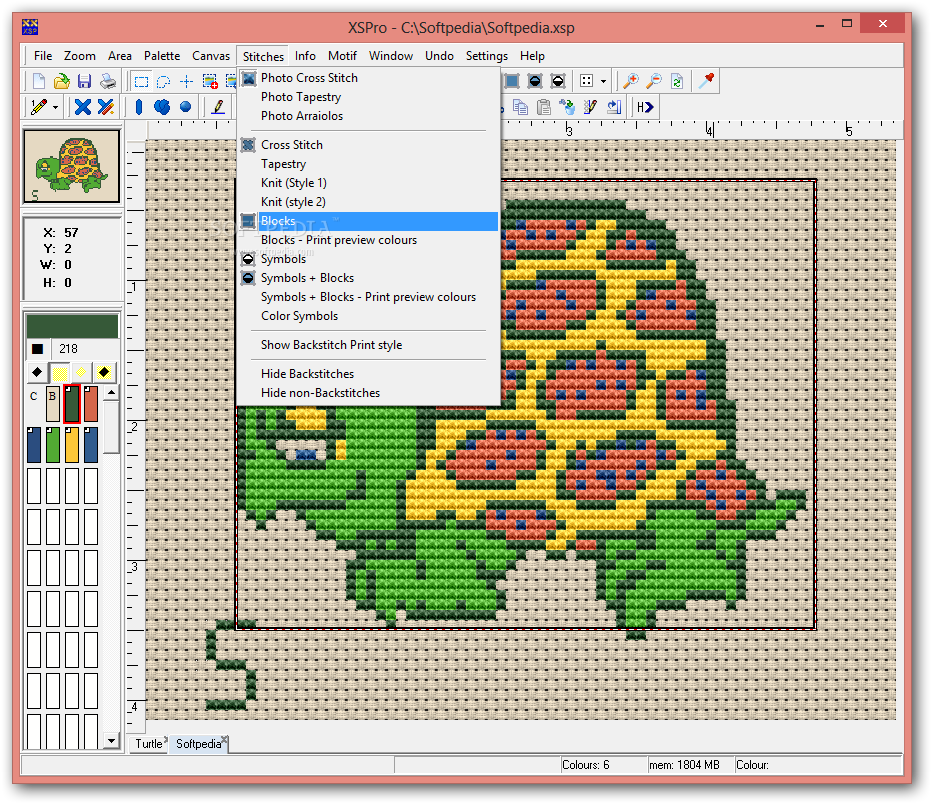The image size is (932, 804).
Task: Choose the cross stitch with pencil tool
Action: point(106,107)
